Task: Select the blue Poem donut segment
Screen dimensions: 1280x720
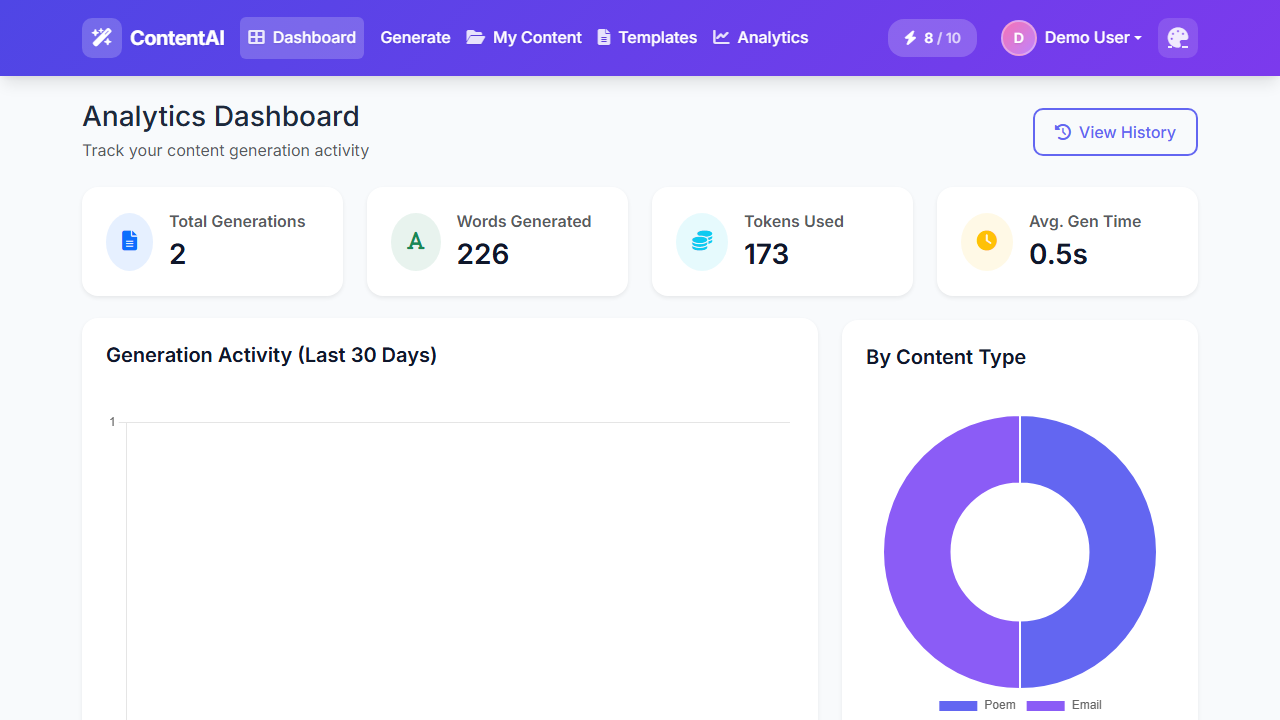Action: 1121,552
